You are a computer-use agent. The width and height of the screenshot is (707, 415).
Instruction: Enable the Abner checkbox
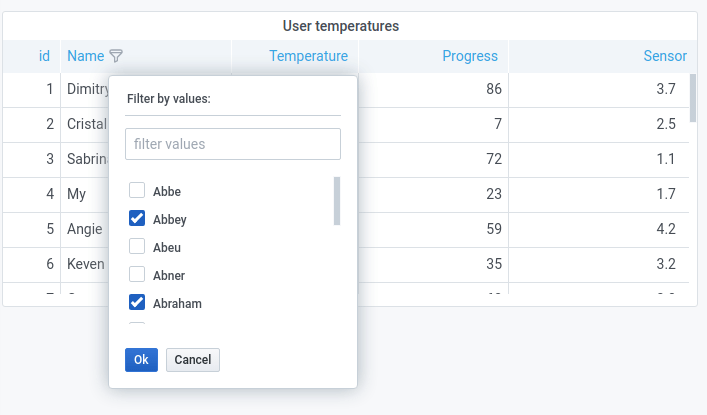click(x=138, y=275)
